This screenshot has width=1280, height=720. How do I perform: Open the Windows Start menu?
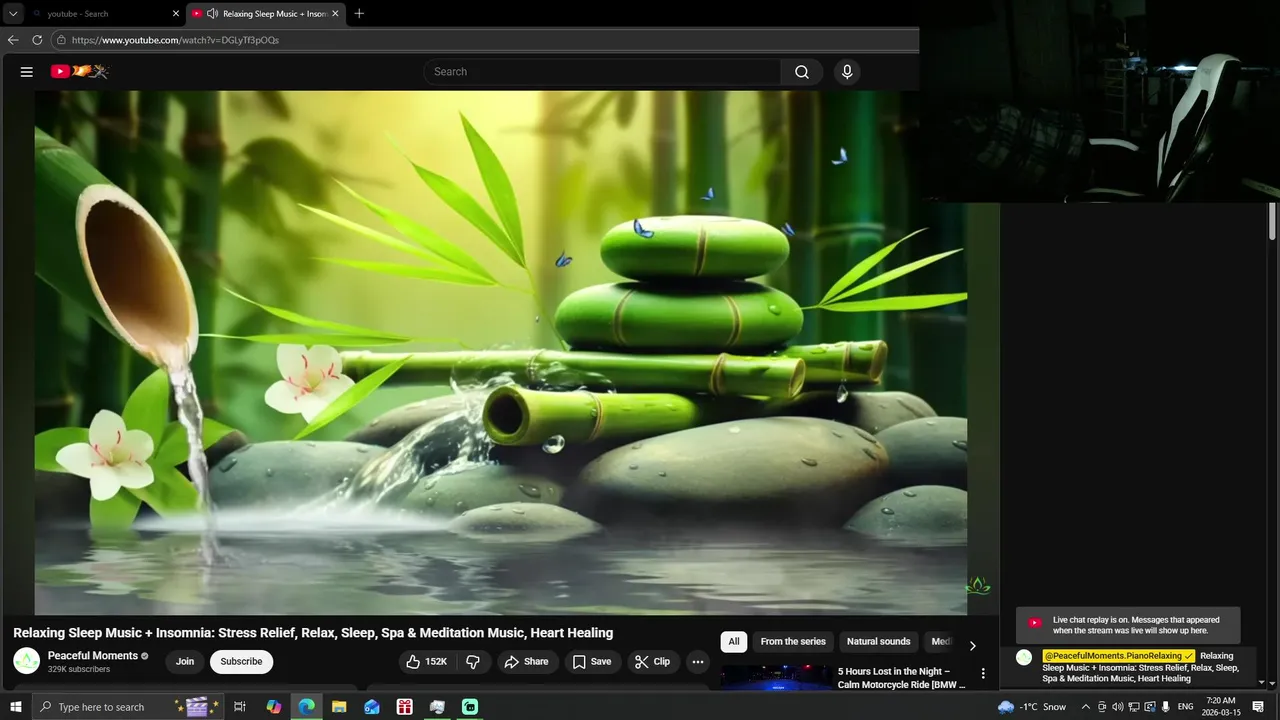15,707
